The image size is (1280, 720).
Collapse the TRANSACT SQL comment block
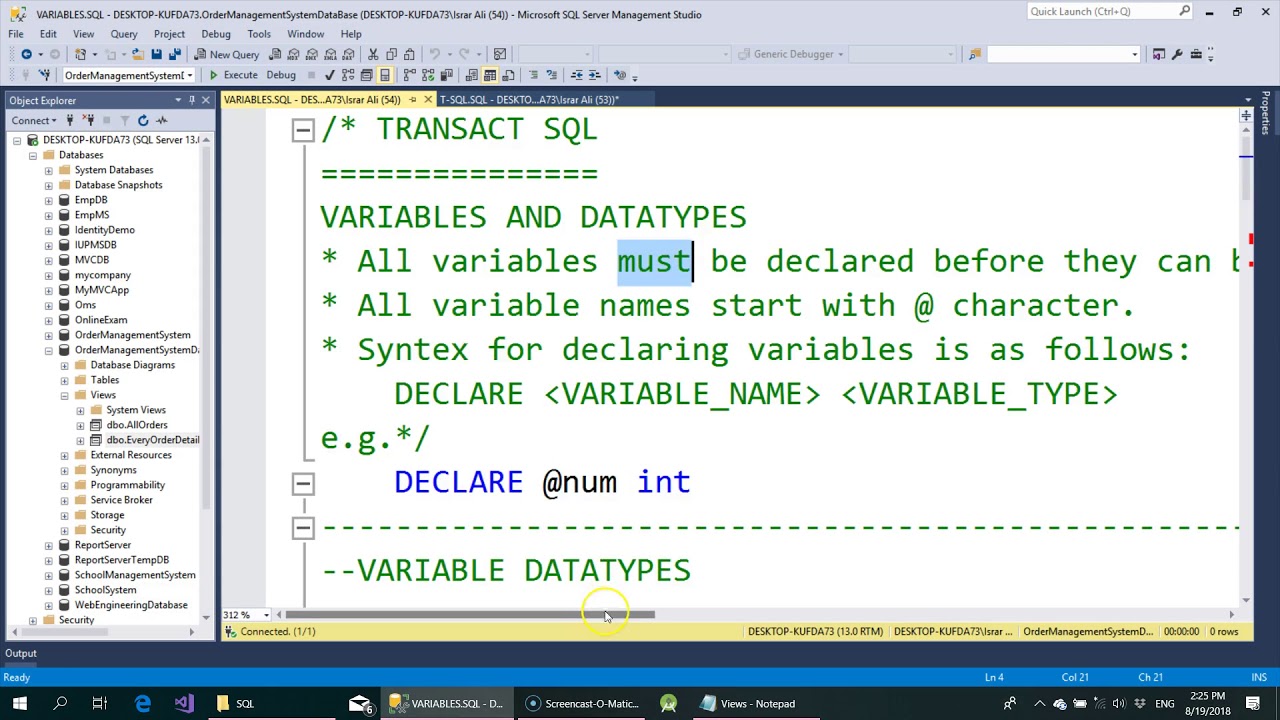tap(302, 130)
